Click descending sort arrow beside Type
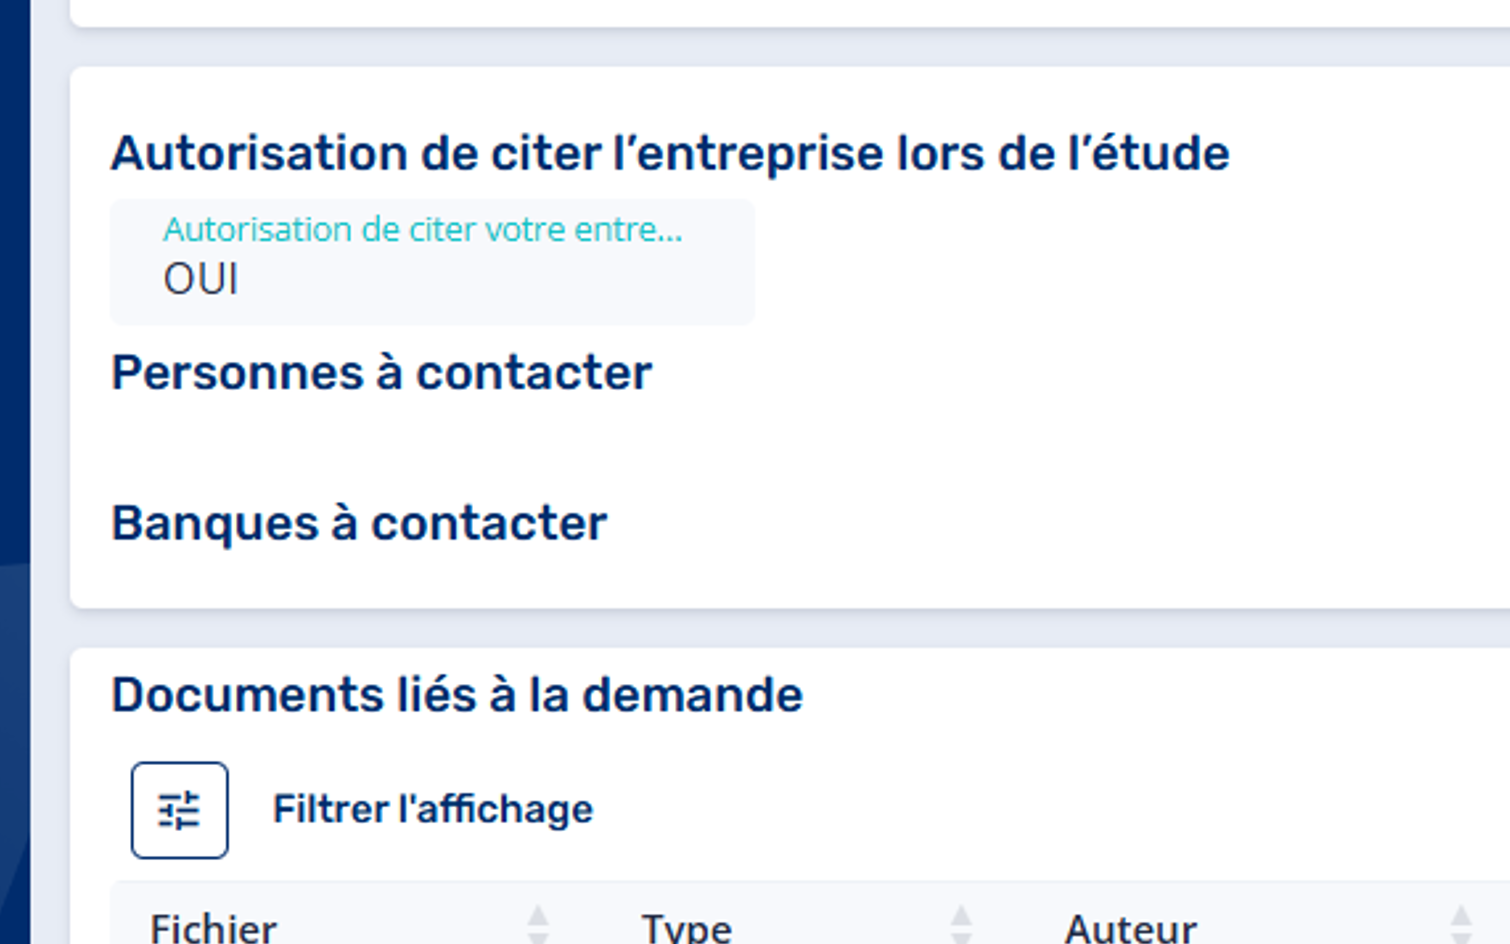1510x944 pixels. coord(961,938)
